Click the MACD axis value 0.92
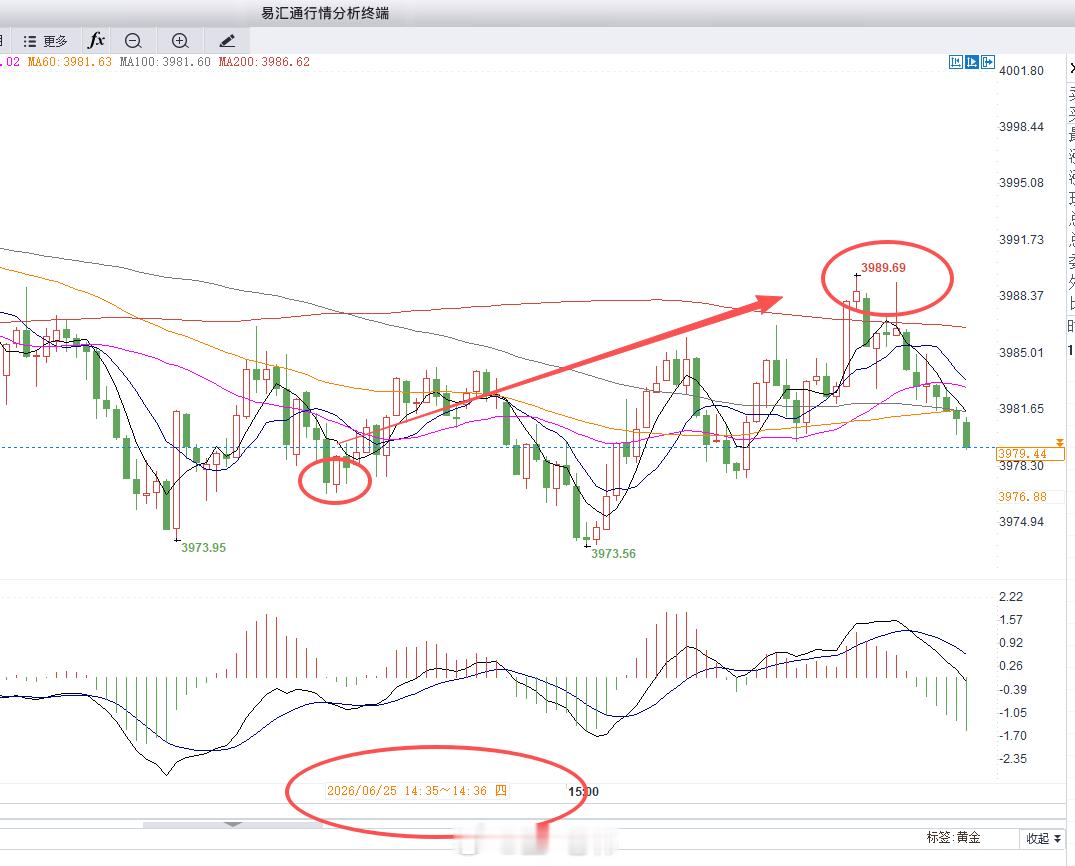Viewport: 1075px width, 866px height. point(1011,642)
